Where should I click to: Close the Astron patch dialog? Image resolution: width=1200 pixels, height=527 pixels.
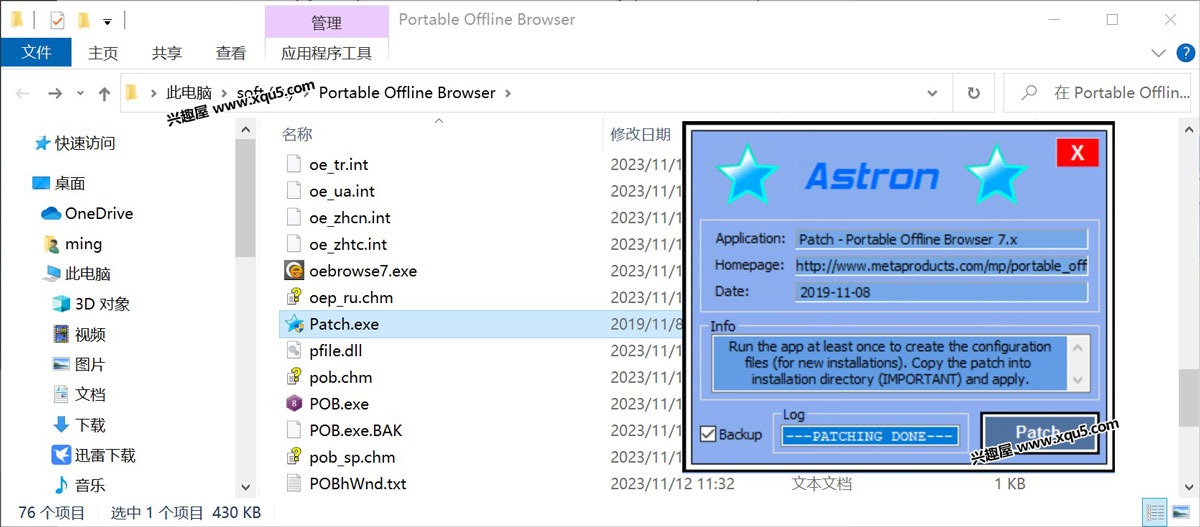(1077, 152)
